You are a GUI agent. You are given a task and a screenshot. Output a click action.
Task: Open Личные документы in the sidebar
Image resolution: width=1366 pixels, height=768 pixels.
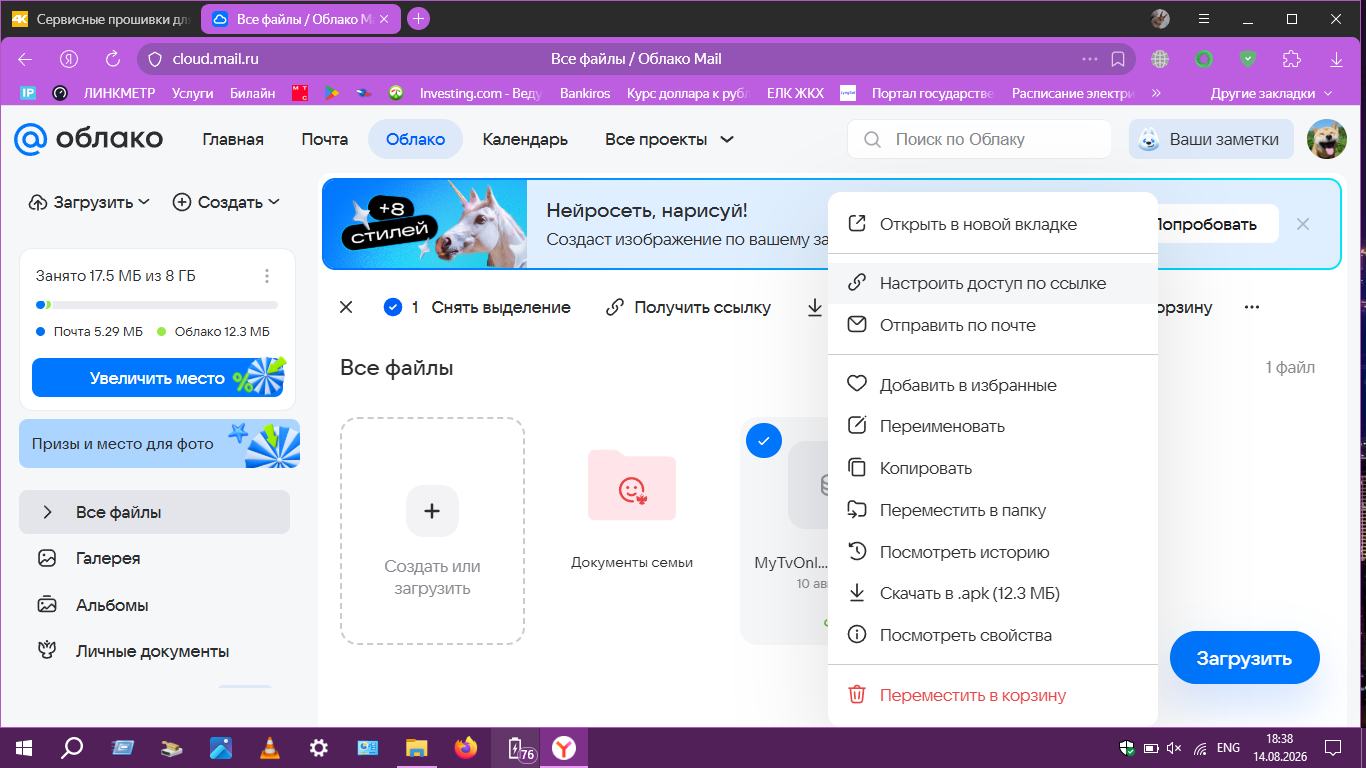(152, 651)
